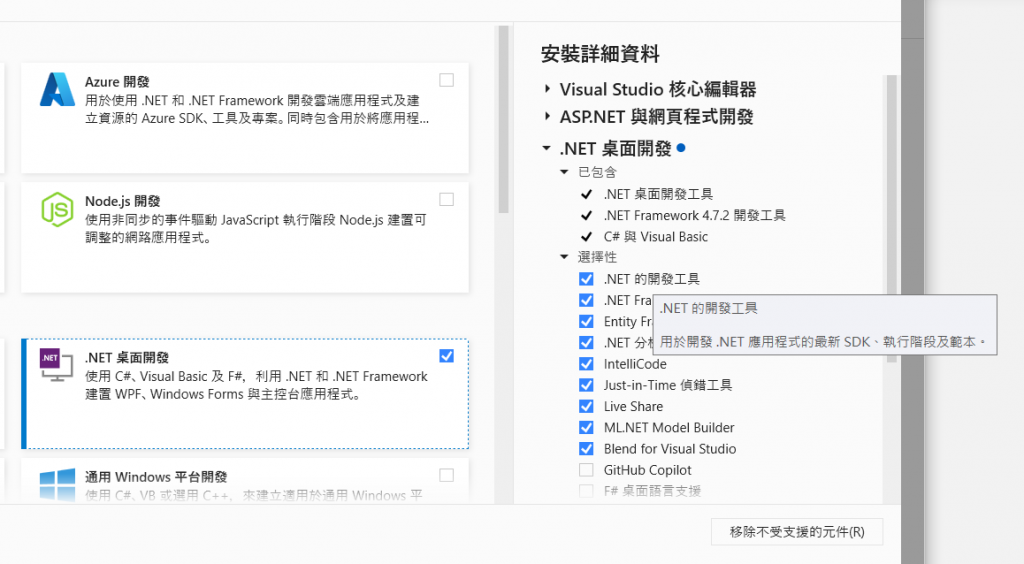Click the Live Share label
Viewport: 1024px width, 564px height.
tap(633, 407)
